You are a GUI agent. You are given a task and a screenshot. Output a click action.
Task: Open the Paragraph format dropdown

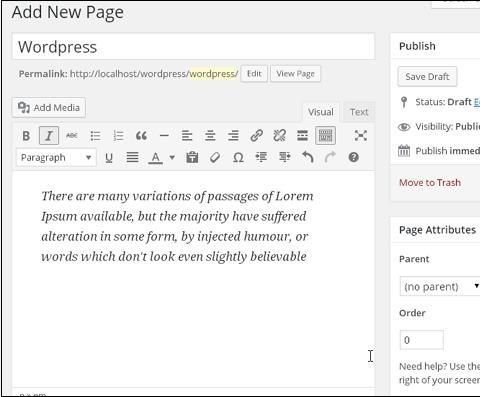56,158
